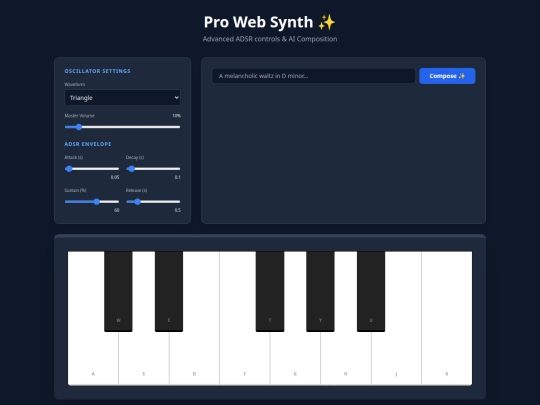This screenshot has width=540, height=405.
Task: Open the Waveform dropdown showing Triangle
Action: pos(122,97)
